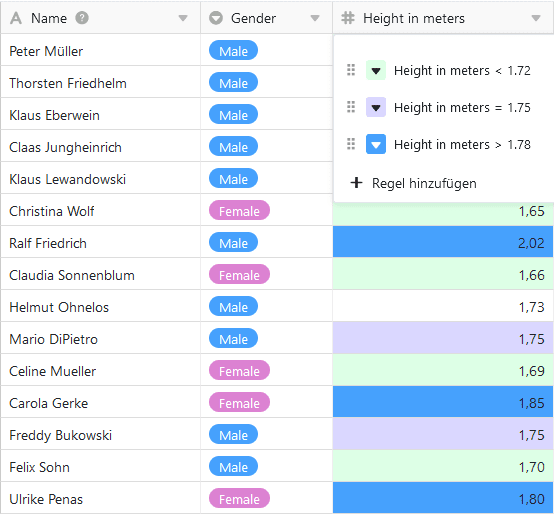Open the purple color picker for the = 1.75 rule
554x514 pixels.
point(376,107)
